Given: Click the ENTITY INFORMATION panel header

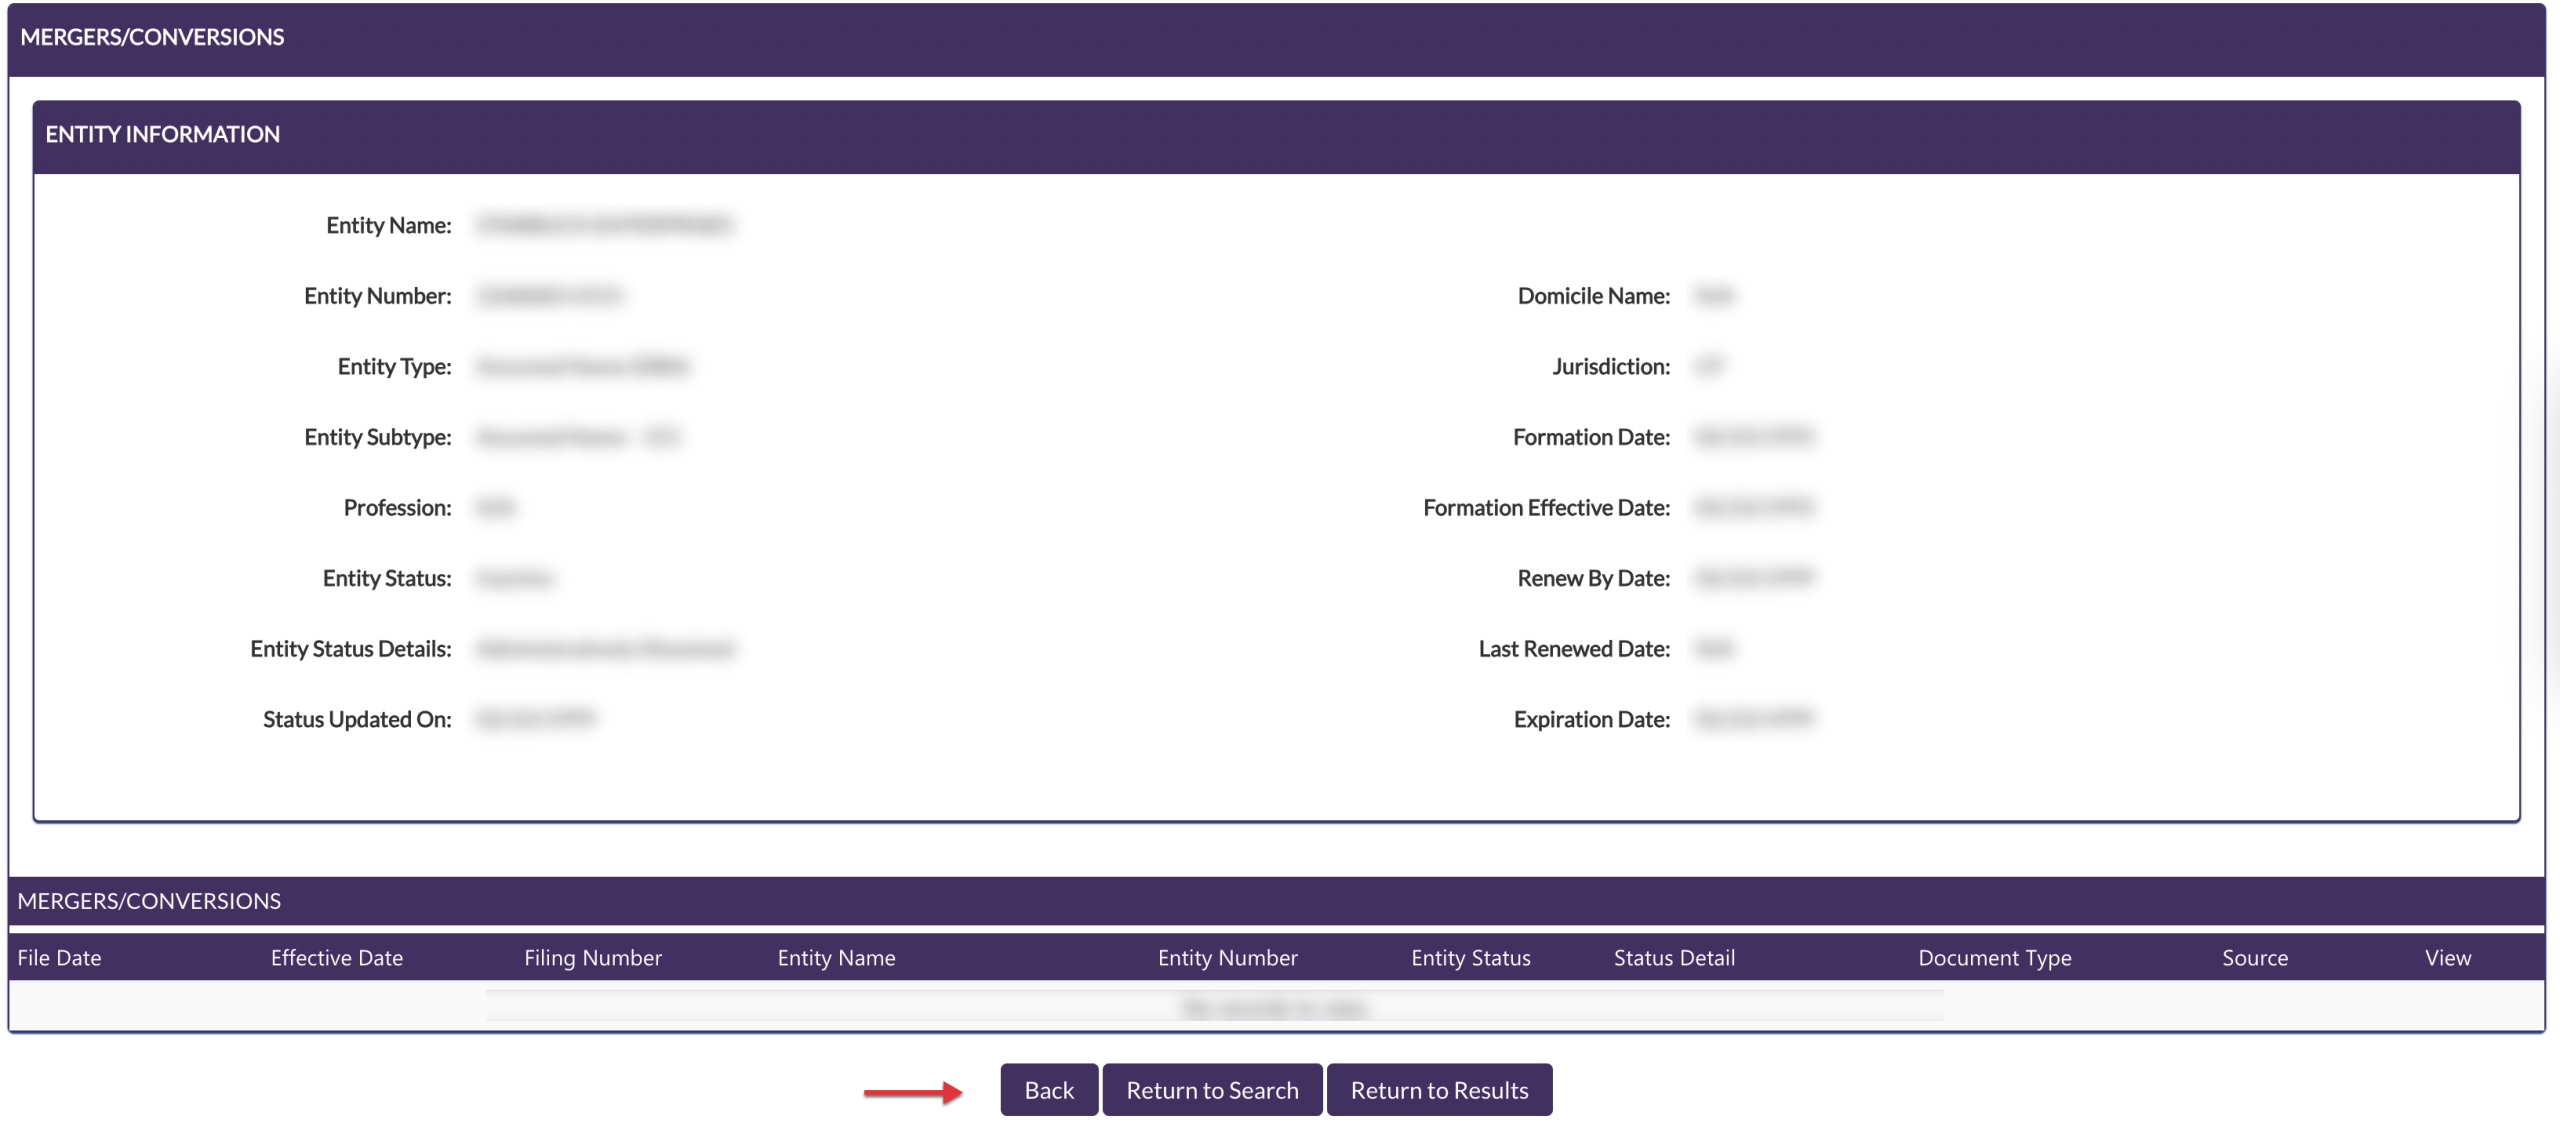Looking at the screenshot, I should coord(162,135).
